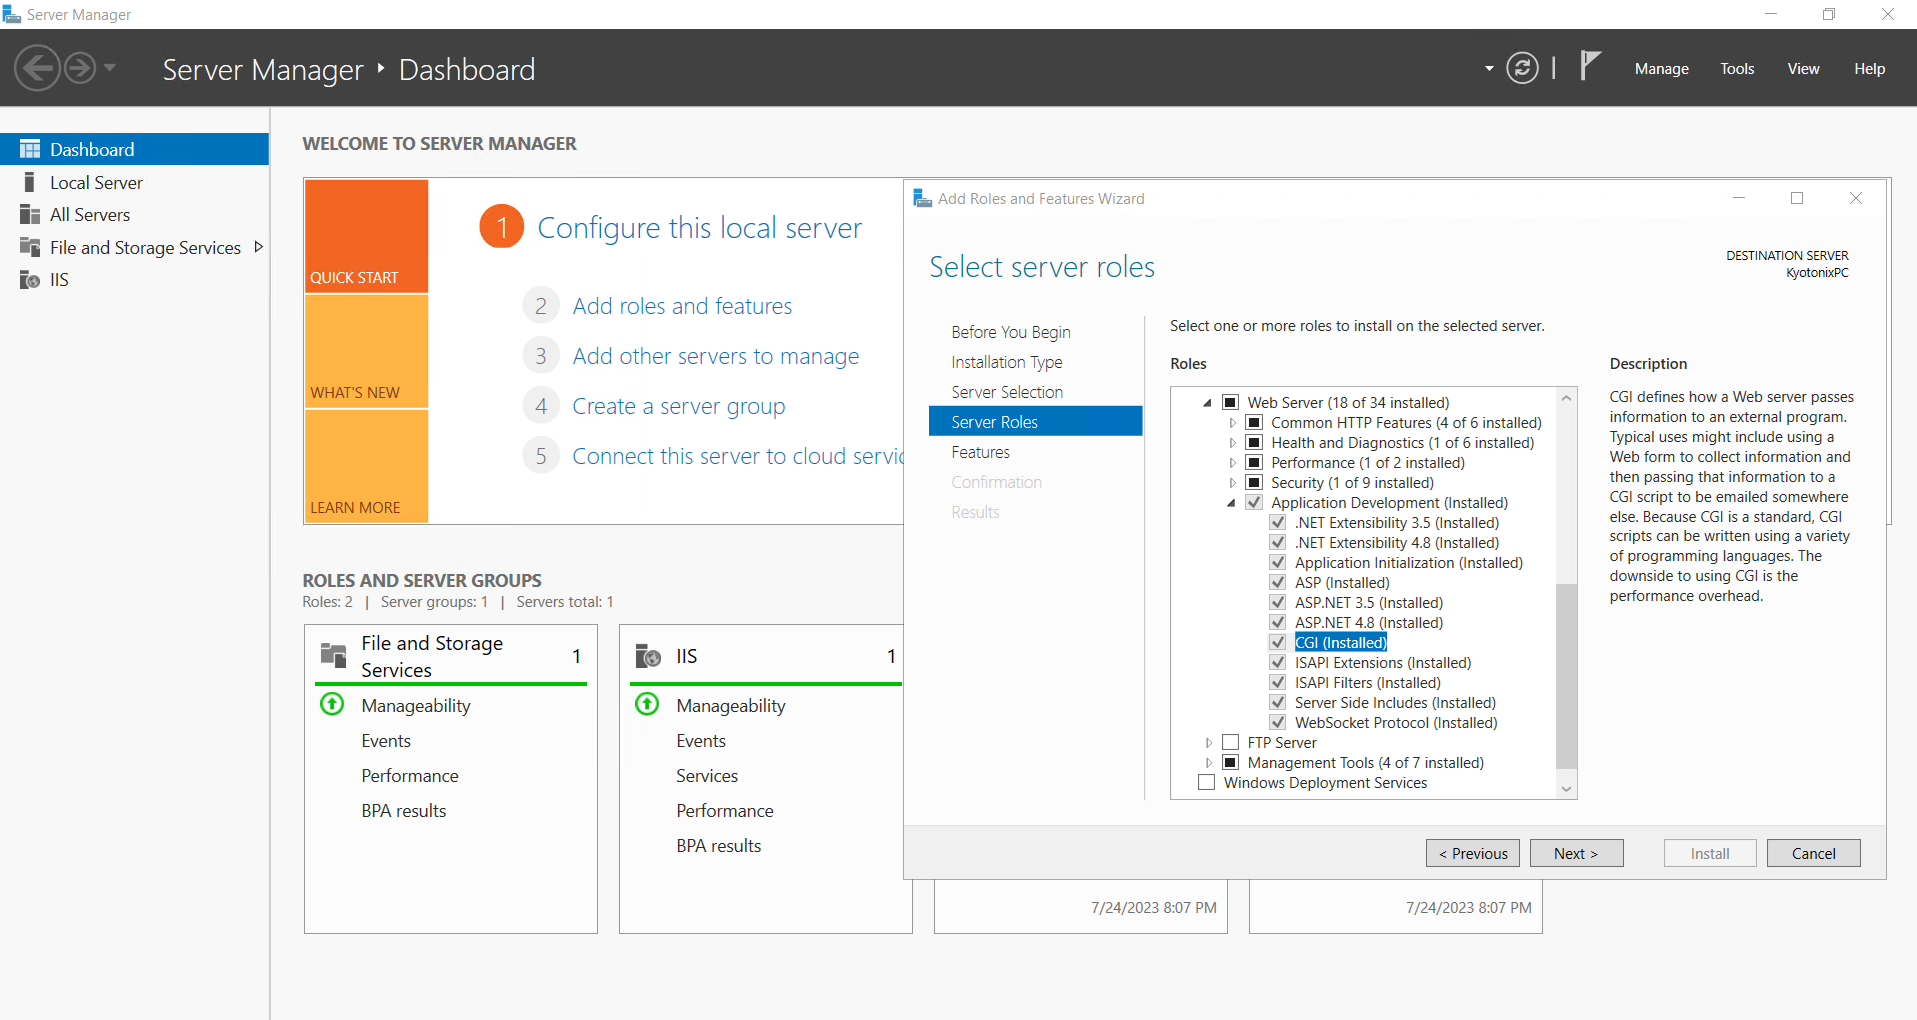Click the roles list scroll up arrow
This screenshot has height=1020, width=1917.
point(1566,398)
